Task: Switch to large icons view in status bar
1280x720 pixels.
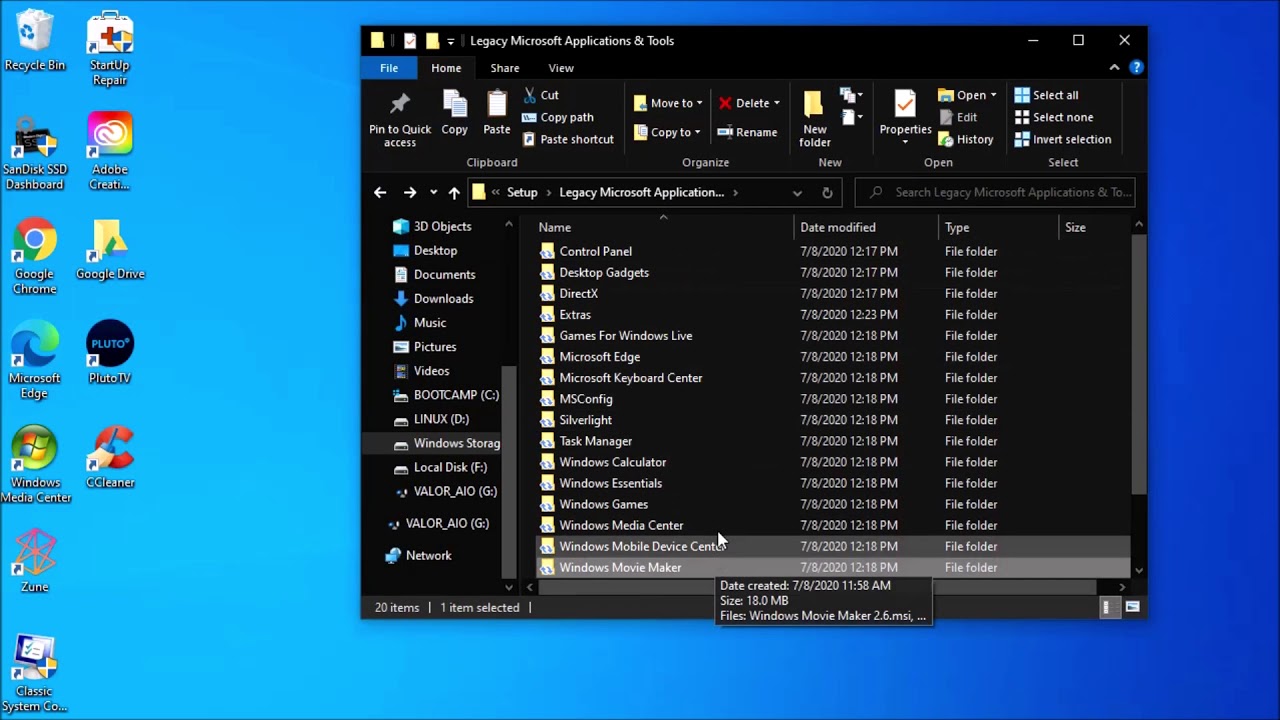Action: [x=1132, y=607]
